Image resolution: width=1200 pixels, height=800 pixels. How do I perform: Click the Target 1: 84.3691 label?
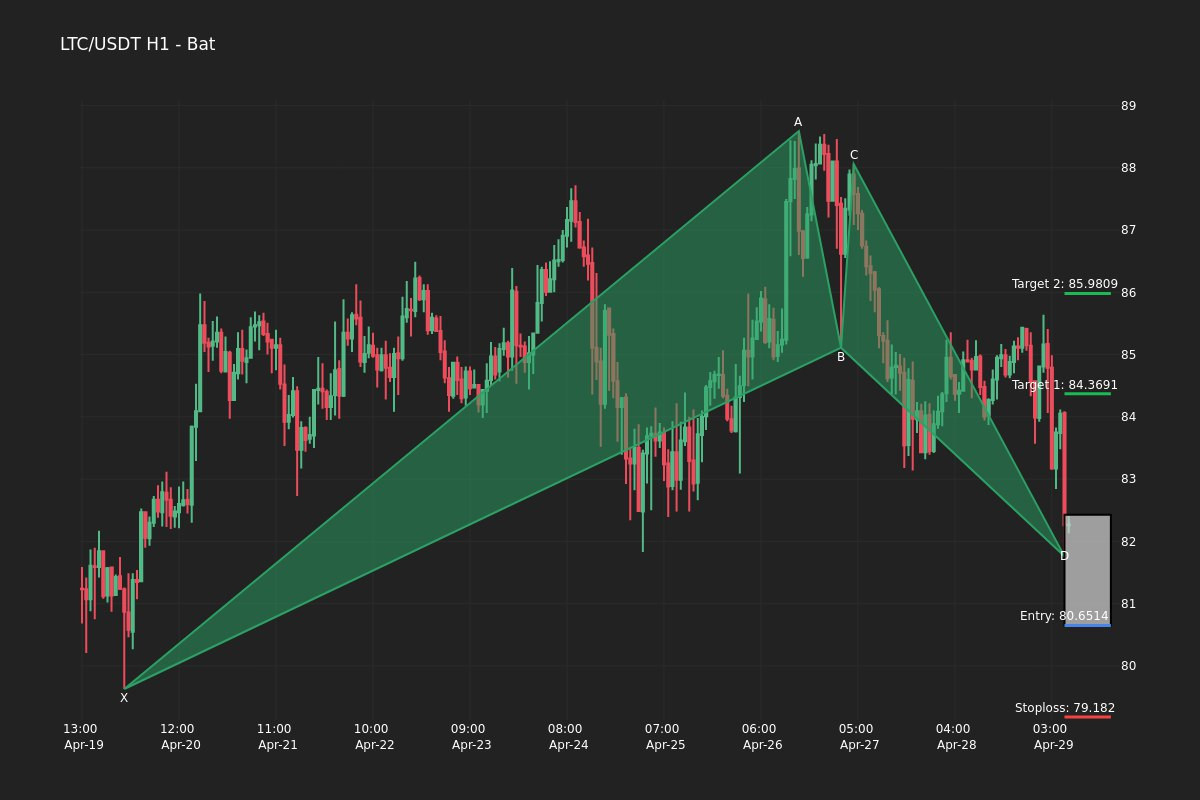(1065, 385)
